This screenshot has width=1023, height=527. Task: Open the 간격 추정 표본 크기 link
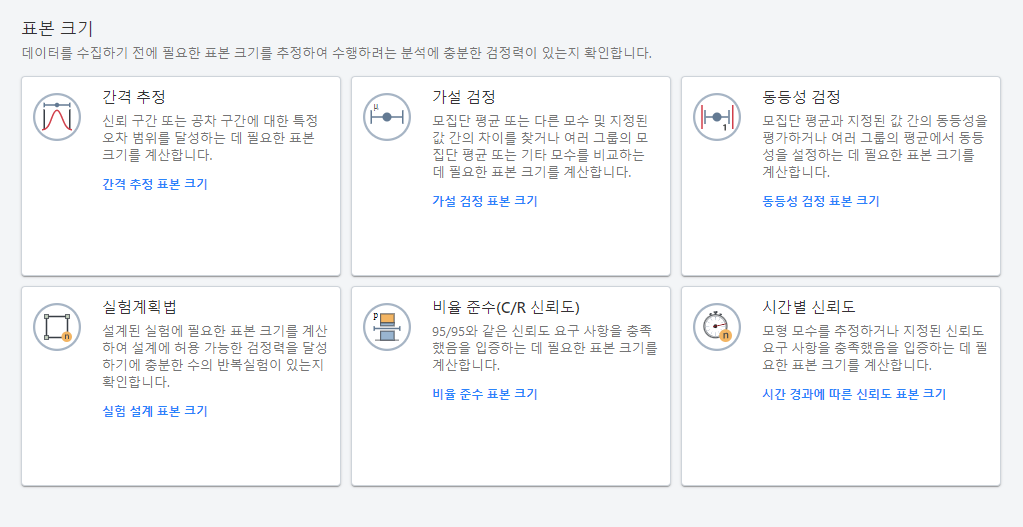click(x=155, y=184)
